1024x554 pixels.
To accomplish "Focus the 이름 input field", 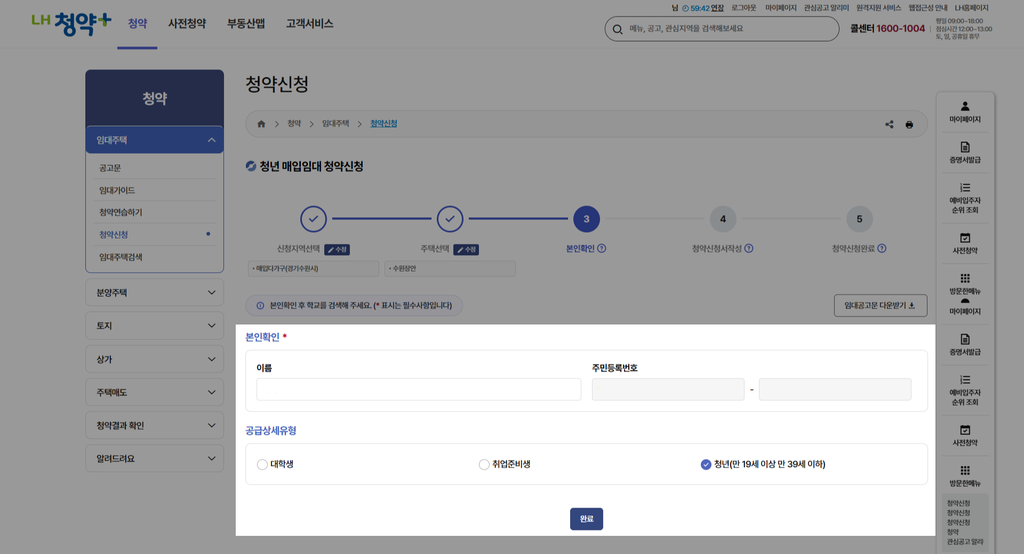I will (x=419, y=389).
